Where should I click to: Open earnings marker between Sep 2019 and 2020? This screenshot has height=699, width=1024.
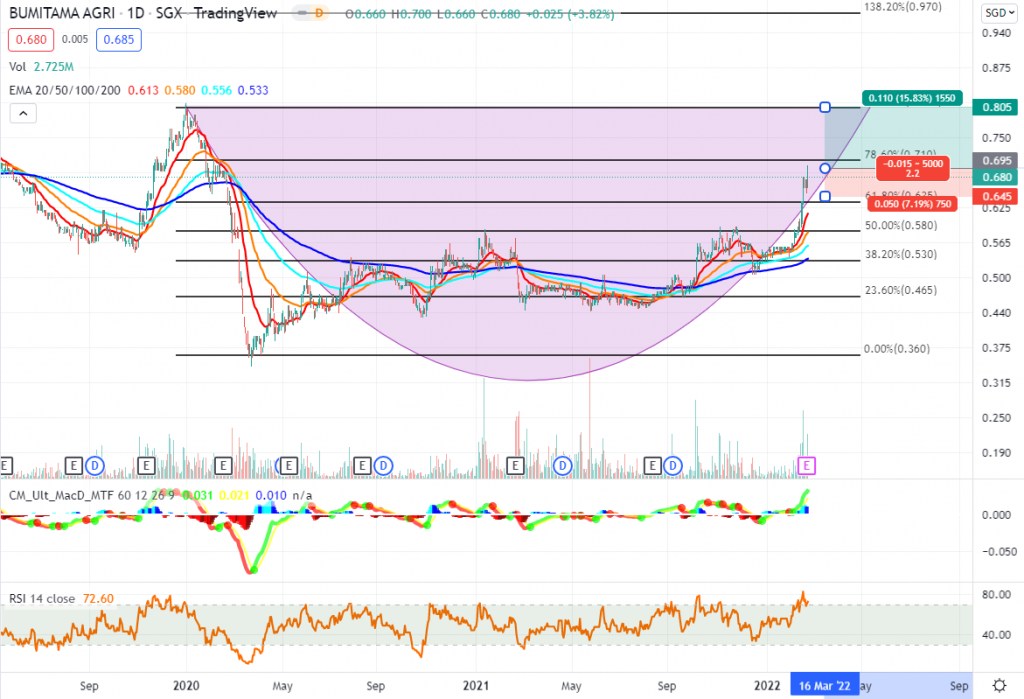pyautogui.click(x=146, y=466)
